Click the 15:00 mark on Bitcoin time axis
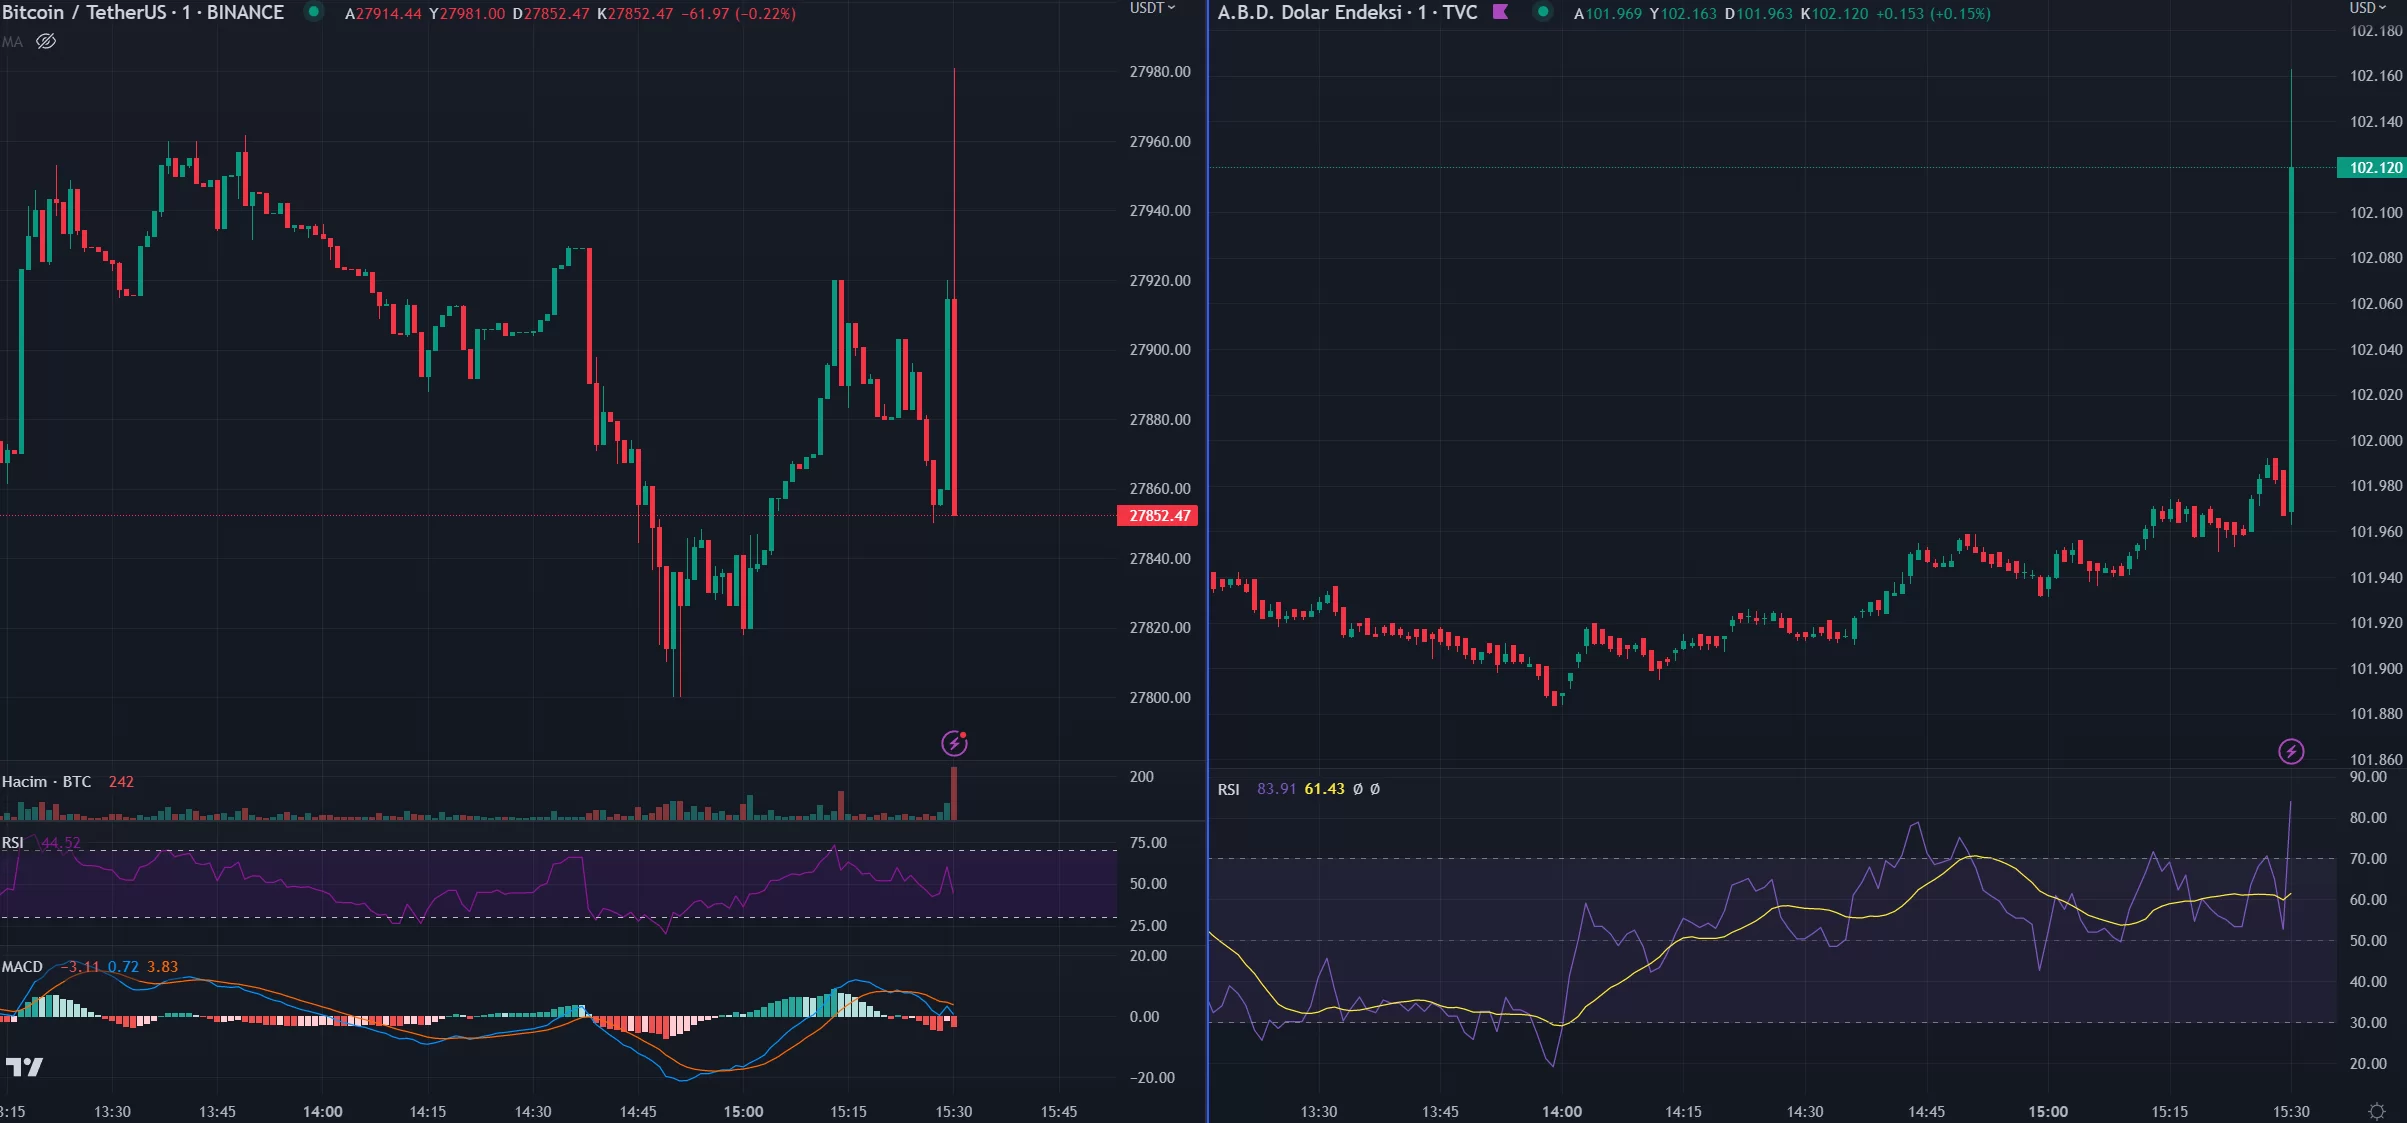The height and width of the screenshot is (1123, 2407). pyautogui.click(x=743, y=1112)
